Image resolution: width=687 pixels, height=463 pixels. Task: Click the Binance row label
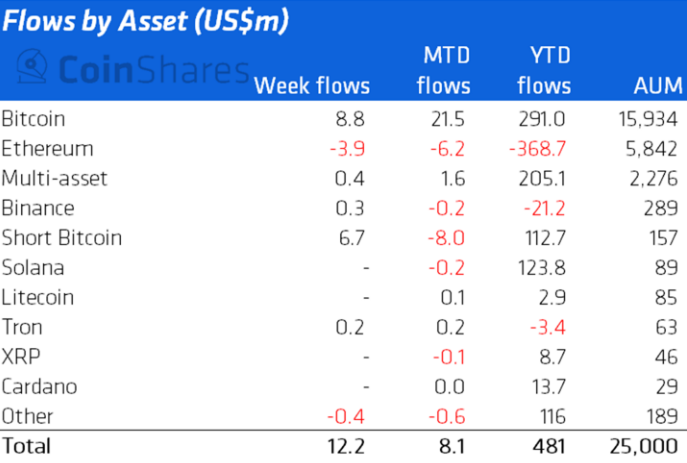click(37, 208)
